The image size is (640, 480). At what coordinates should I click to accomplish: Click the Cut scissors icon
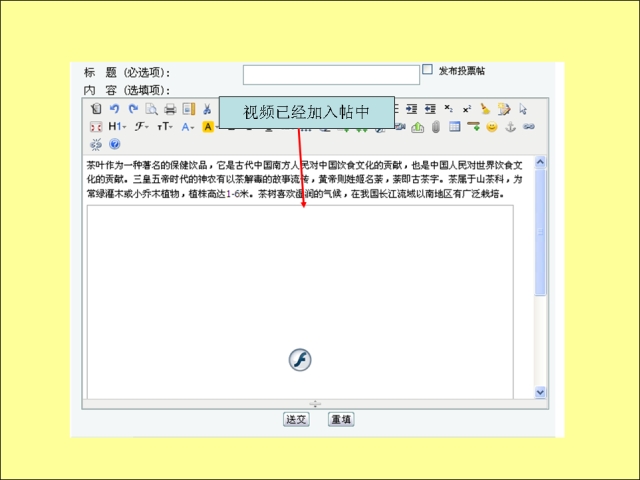207,109
